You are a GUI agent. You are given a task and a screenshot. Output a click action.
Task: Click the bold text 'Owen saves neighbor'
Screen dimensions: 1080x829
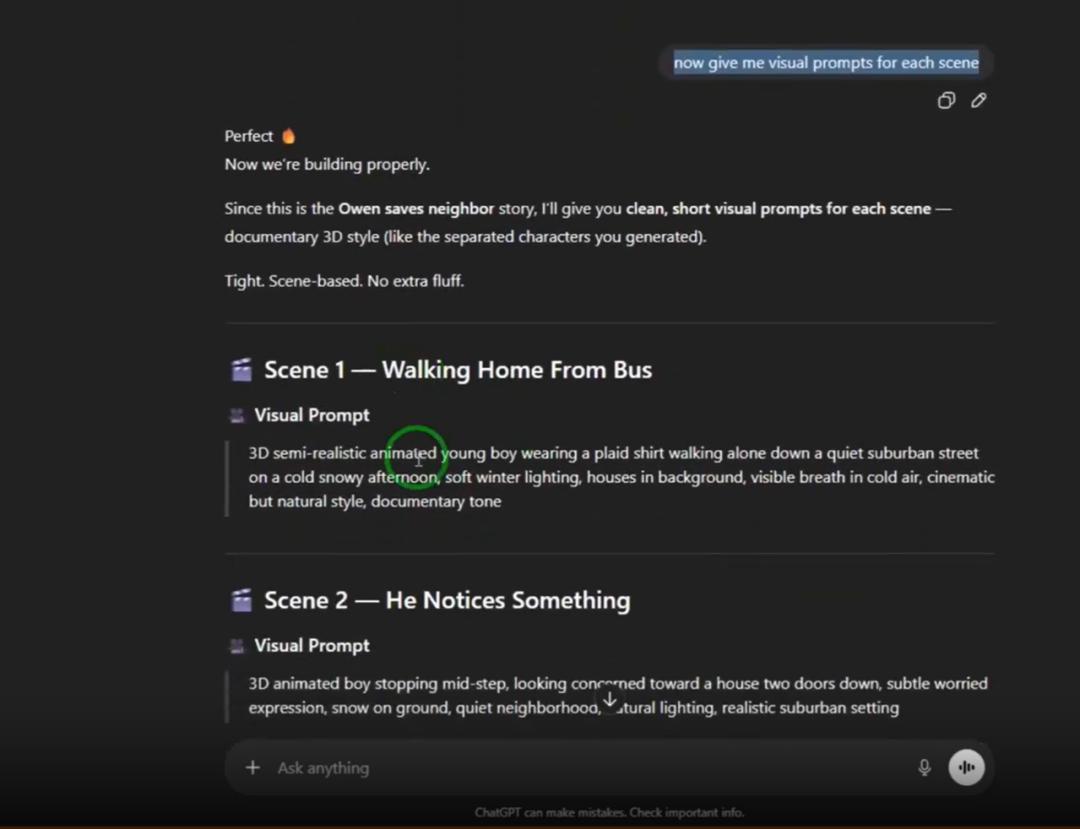pyautogui.click(x=416, y=209)
